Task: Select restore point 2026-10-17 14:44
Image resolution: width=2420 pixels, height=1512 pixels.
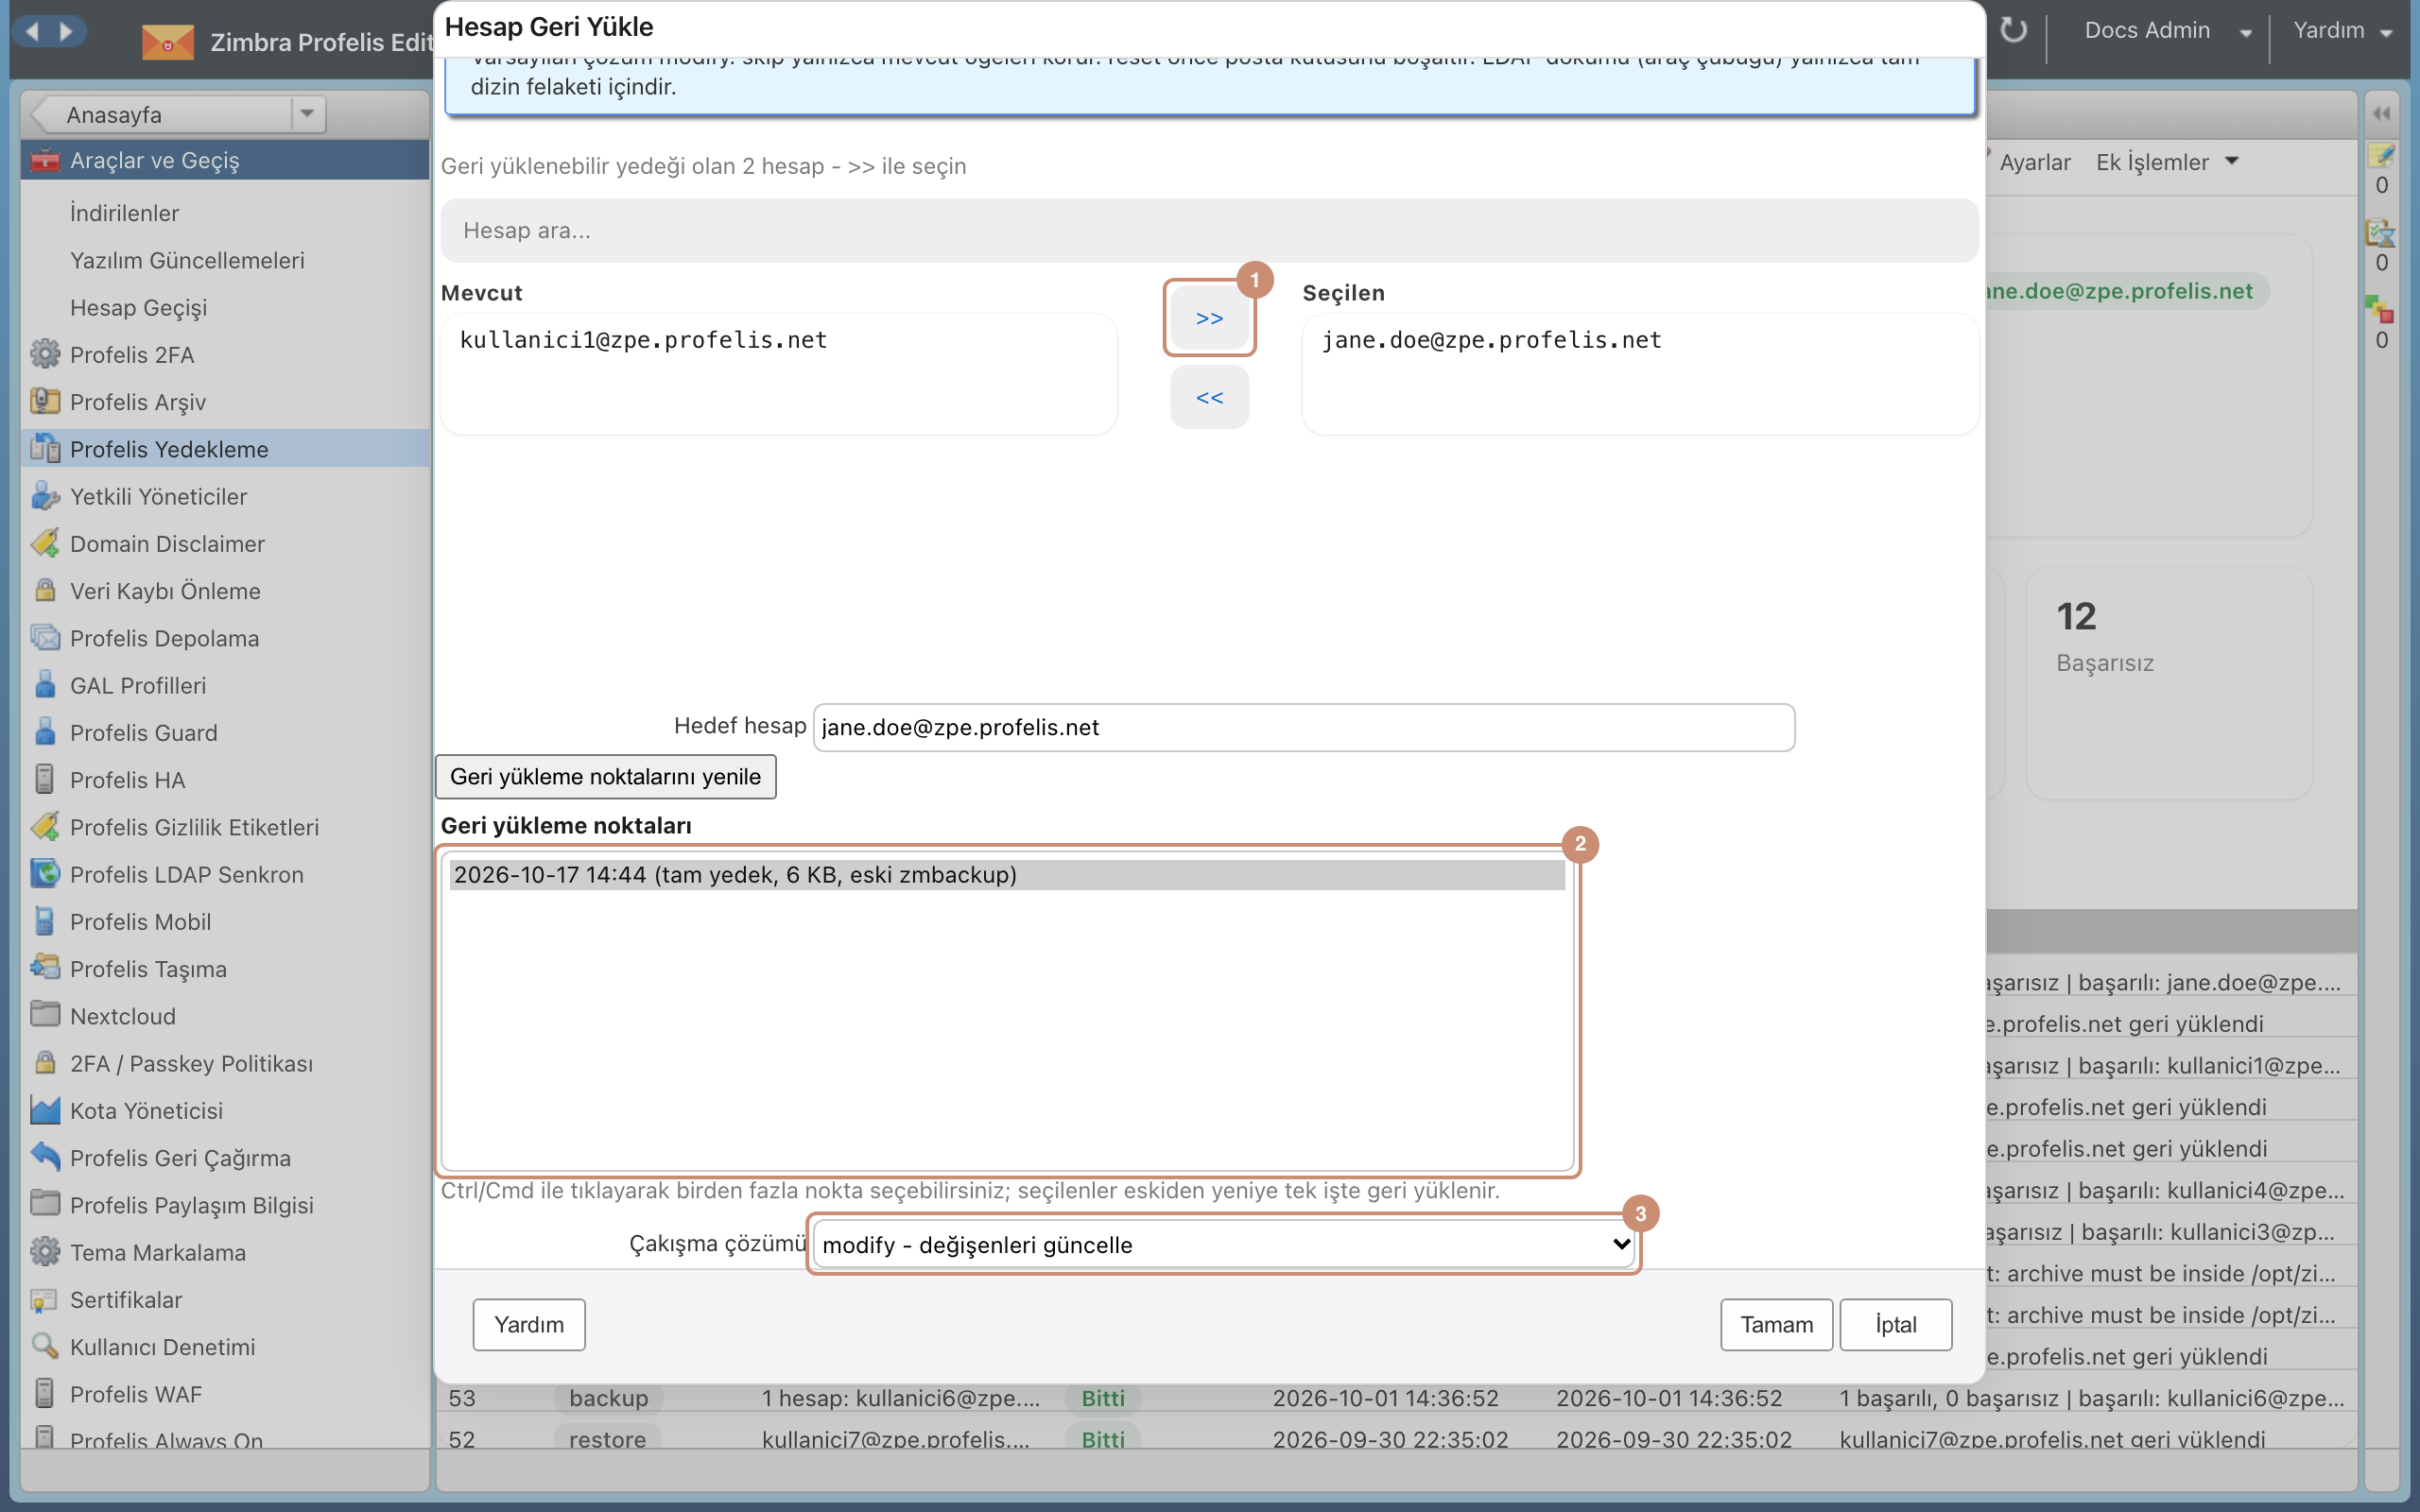Action: [x=1007, y=874]
